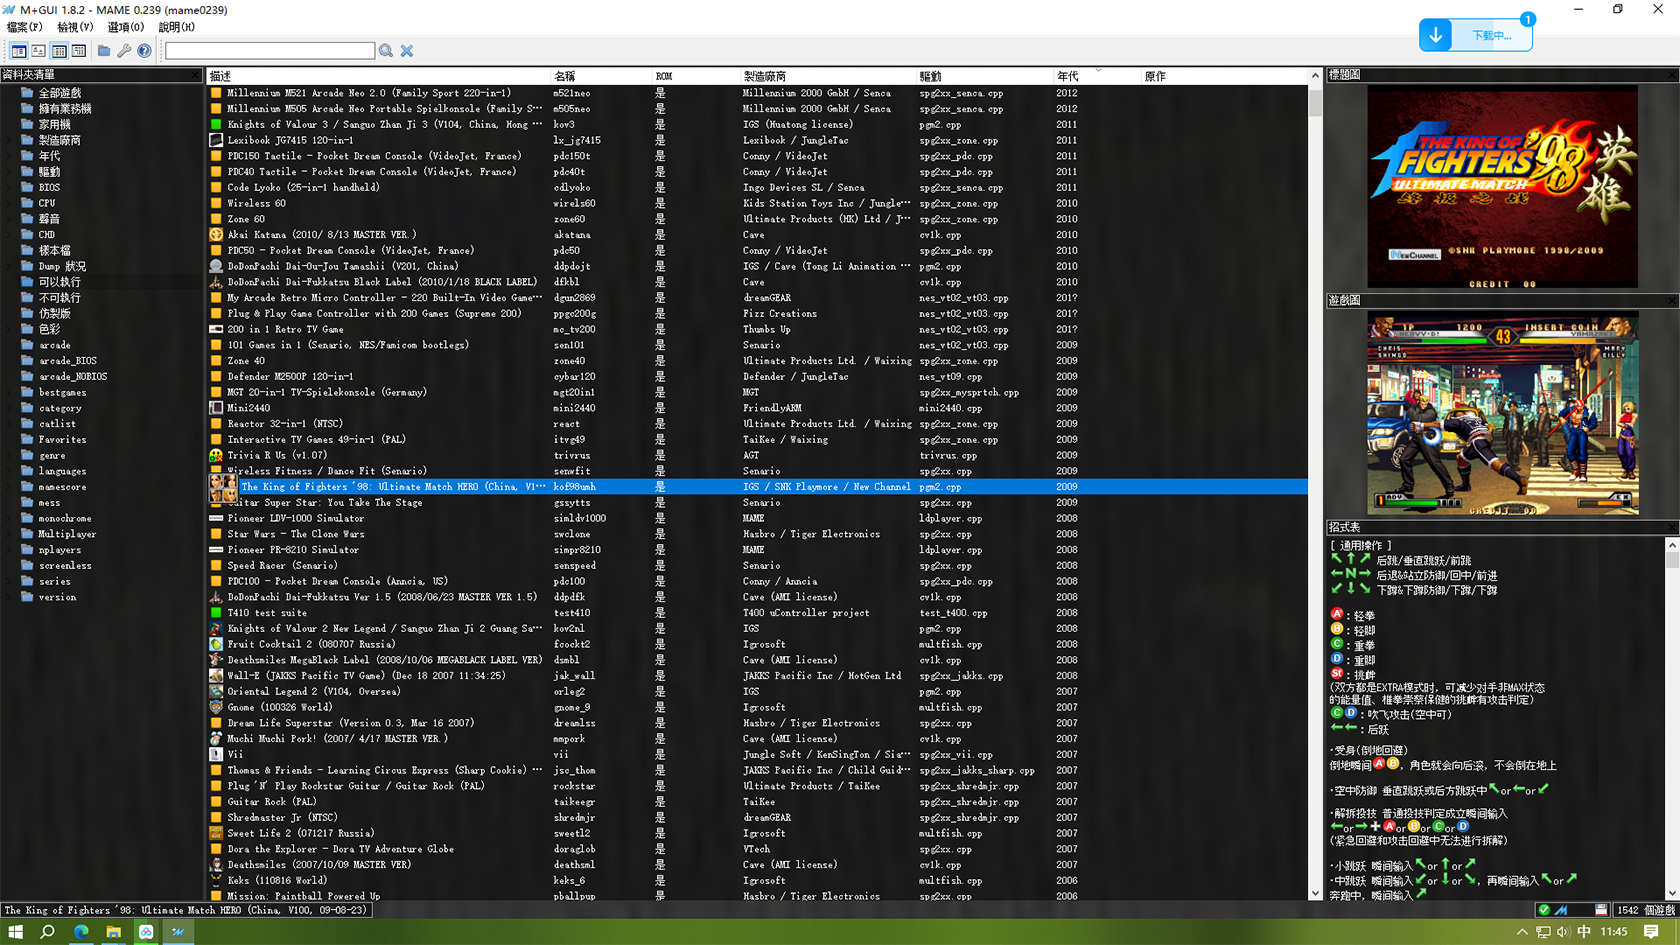Sort list by the 年代 column header
The width and height of the screenshot is (1680, 945).
click(x=1096, y=76)
